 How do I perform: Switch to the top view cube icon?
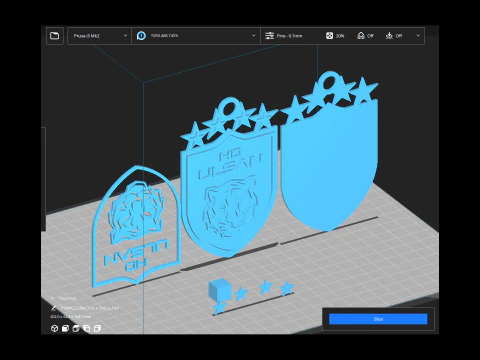76,329
